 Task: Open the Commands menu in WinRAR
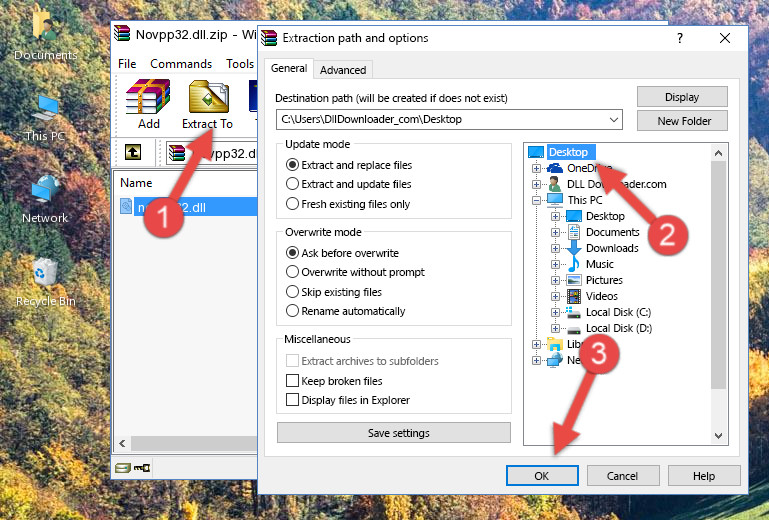coord(181,64)
